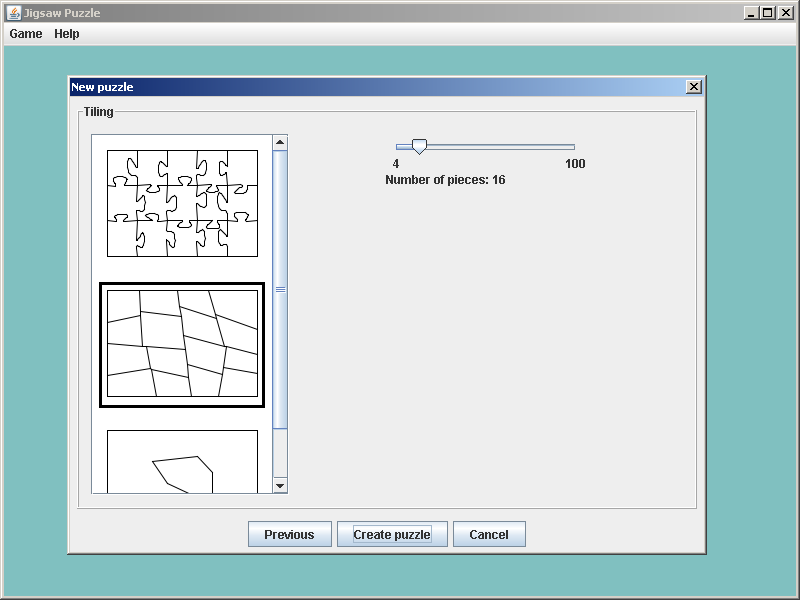Viewport: 800px width, 600px height.
Task: Open the Game menu
Action: coord(26,34)
